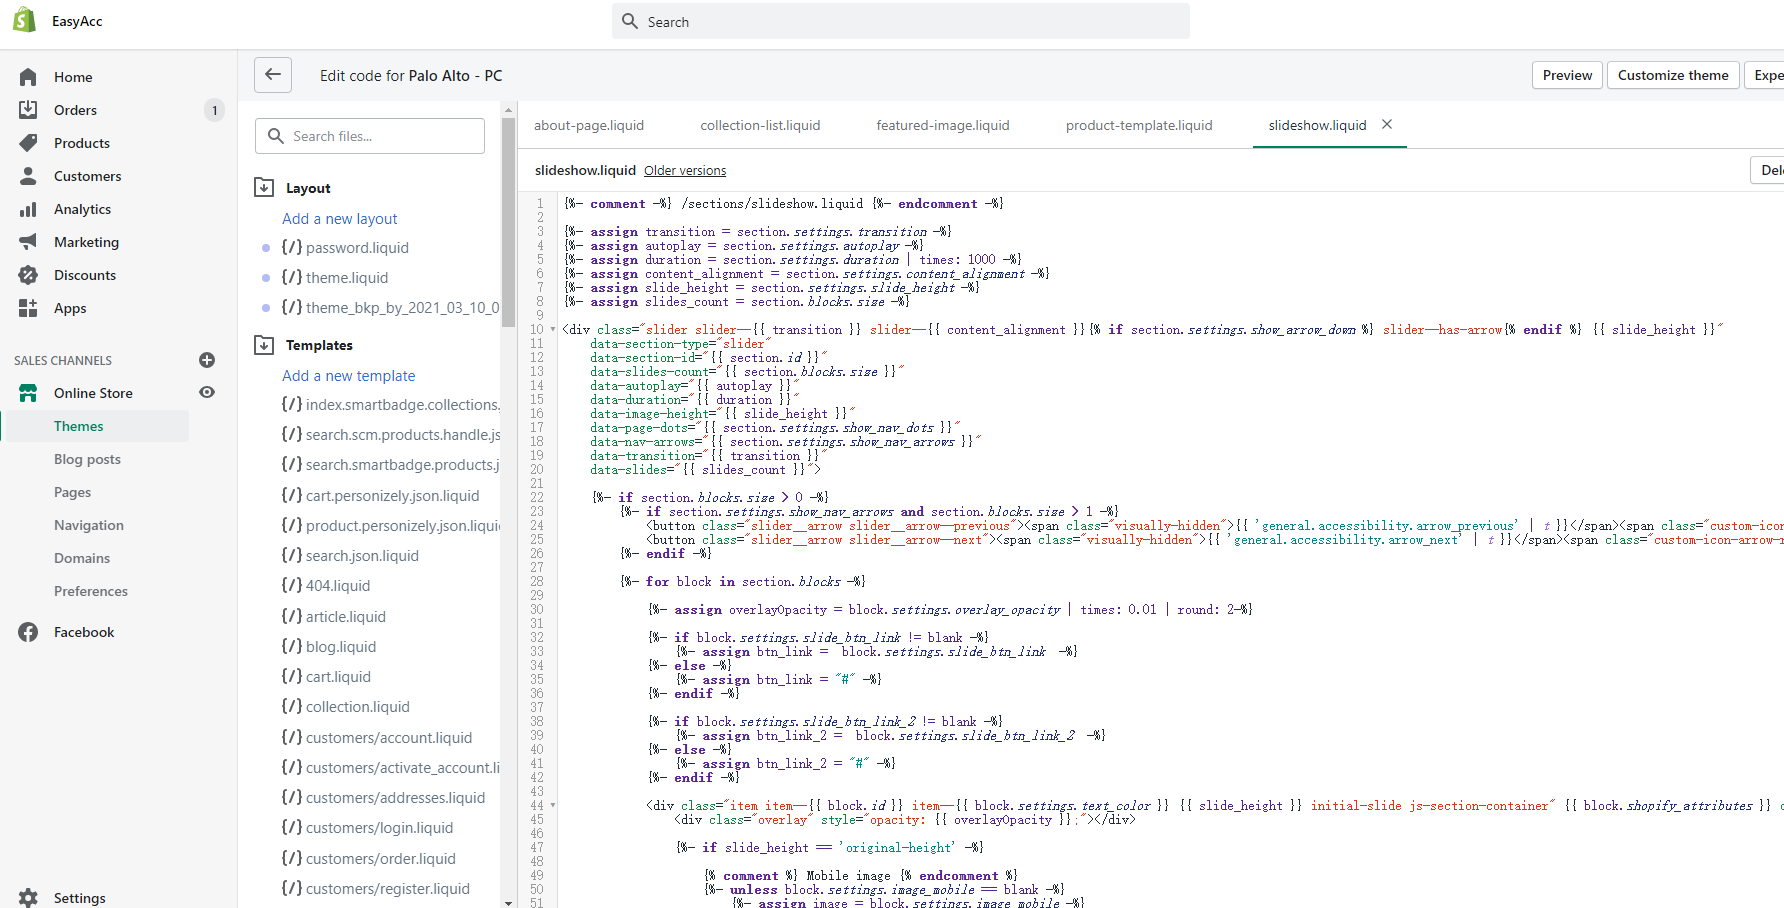The image size is (1784, 908).
Task: Open the Older versions link
Action: 685,171
